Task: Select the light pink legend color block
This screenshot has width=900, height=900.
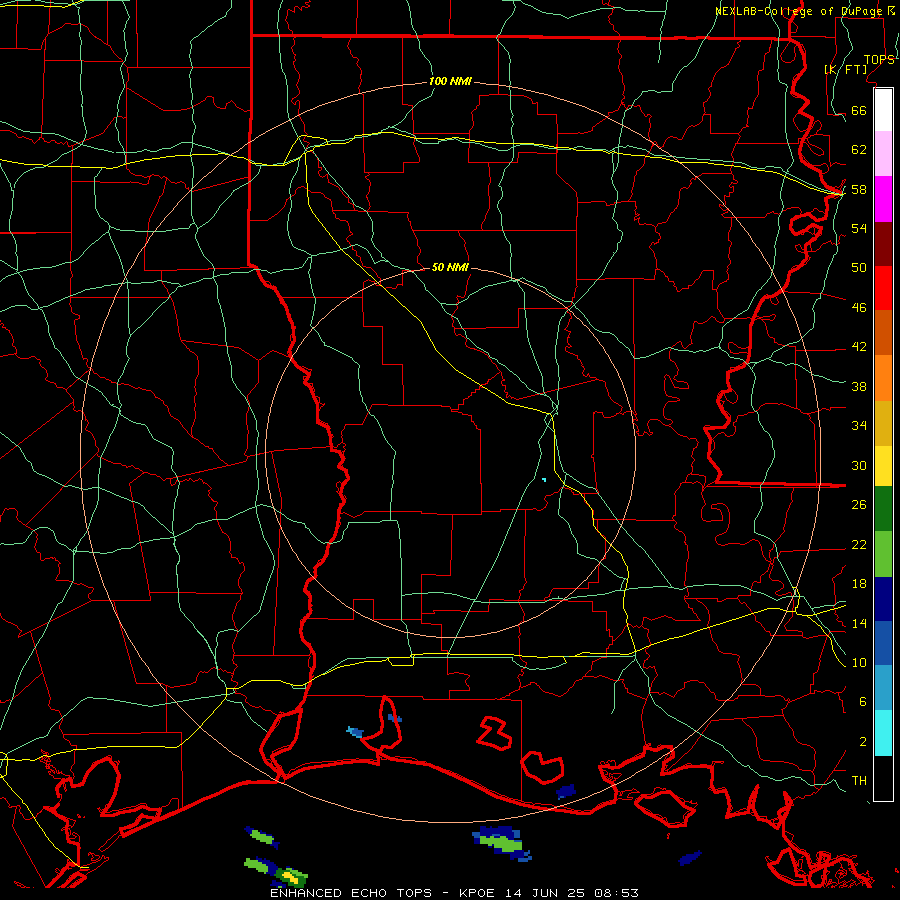Action: [x=883, y=153]
